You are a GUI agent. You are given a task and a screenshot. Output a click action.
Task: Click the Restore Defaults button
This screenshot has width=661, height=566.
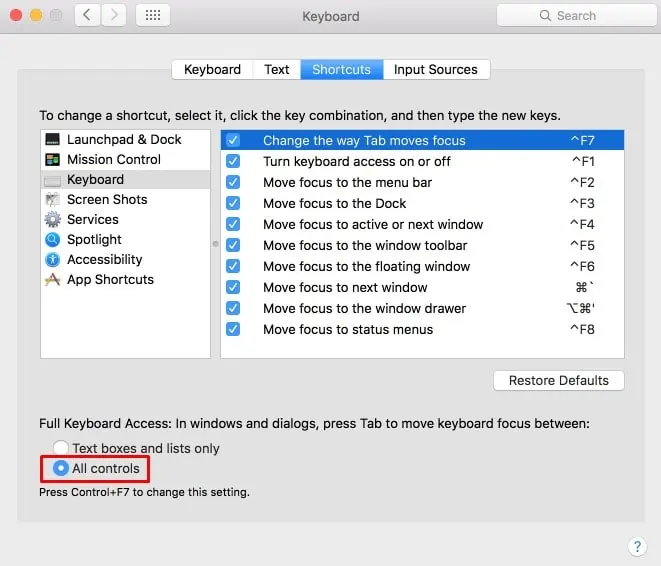(558, 381)
